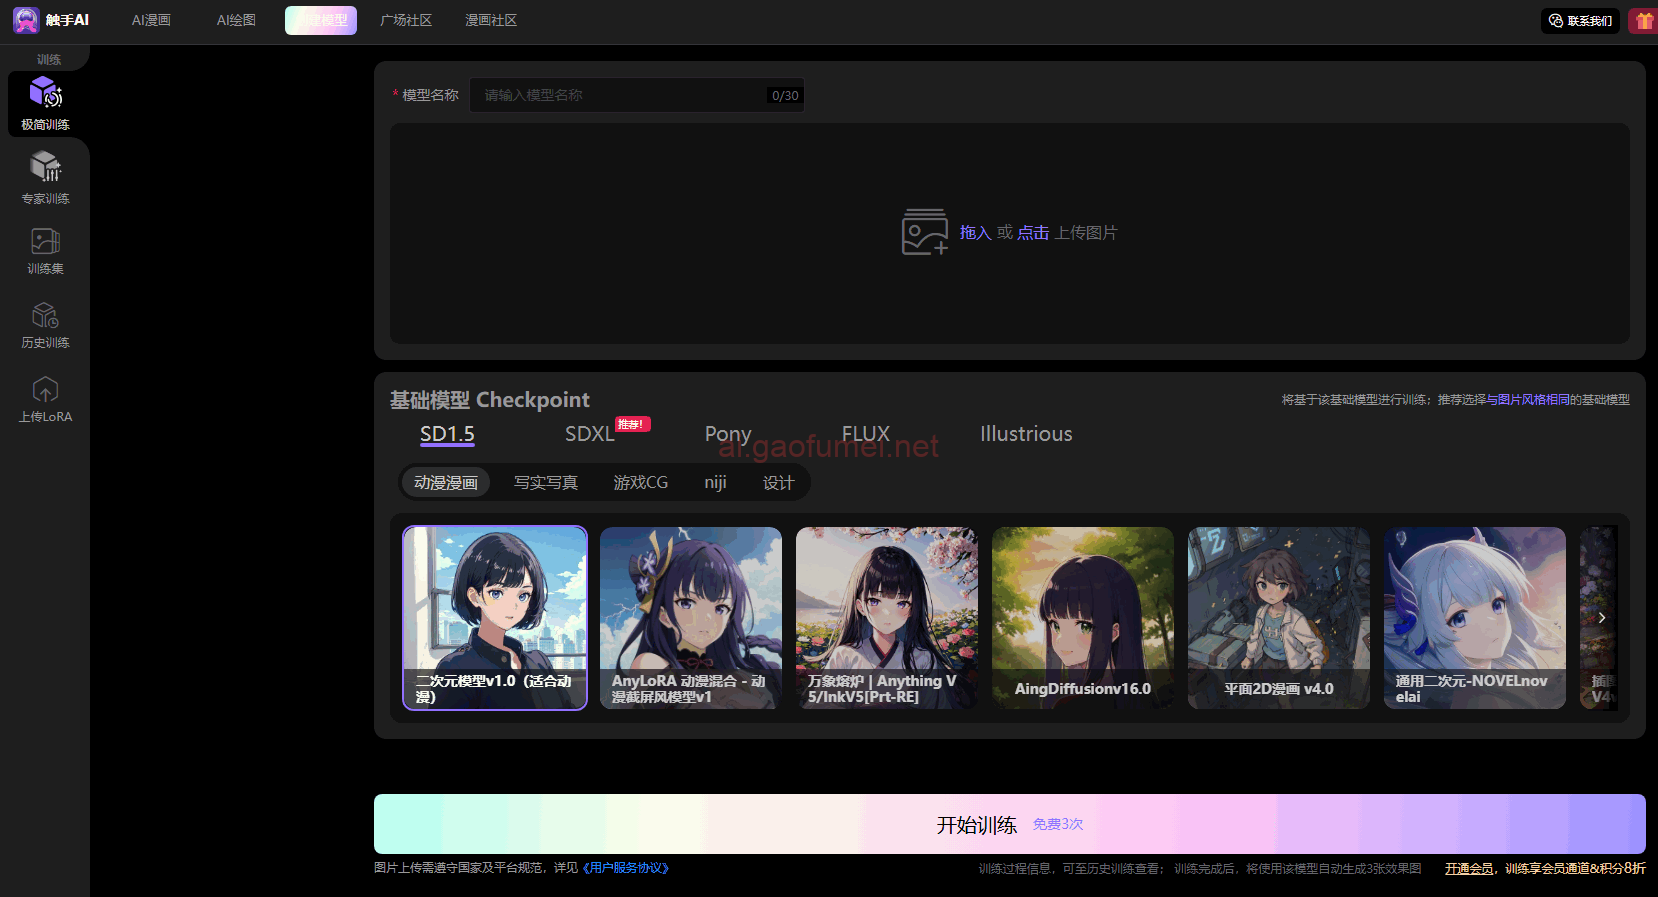Click the gift icon at top right
Viewport: 1658px width, 897px height.
pyautogui.click(x=1643, y=20)
